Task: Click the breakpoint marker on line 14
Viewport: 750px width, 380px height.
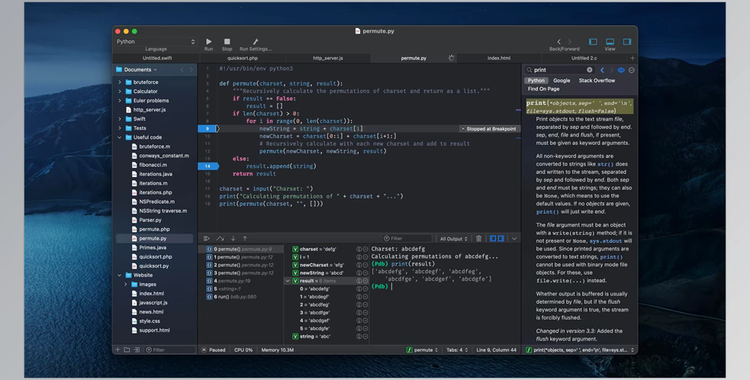Action: [208, 166]
